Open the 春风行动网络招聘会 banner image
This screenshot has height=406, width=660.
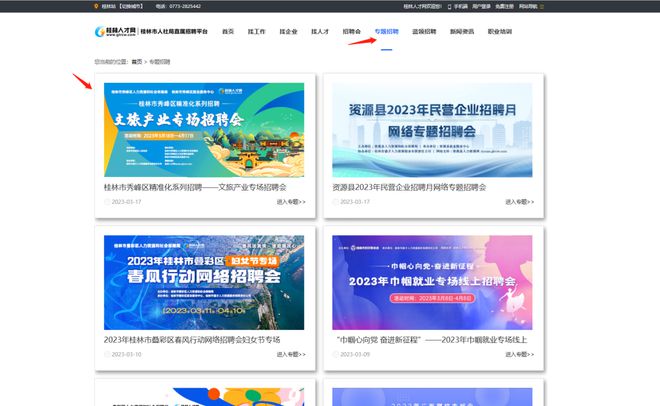[x=204, y=282]
